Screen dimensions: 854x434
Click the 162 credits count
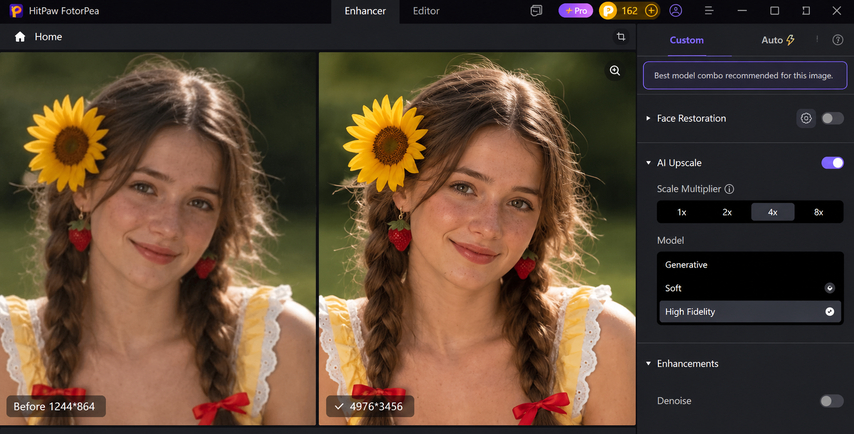pos(629,10)
